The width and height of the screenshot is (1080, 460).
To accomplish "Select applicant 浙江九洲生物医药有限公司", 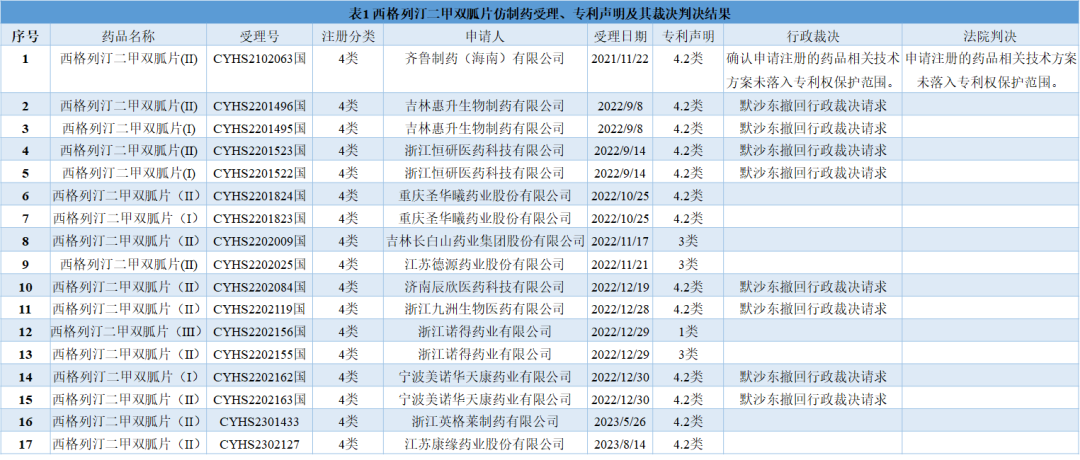I will click(485, 309).
